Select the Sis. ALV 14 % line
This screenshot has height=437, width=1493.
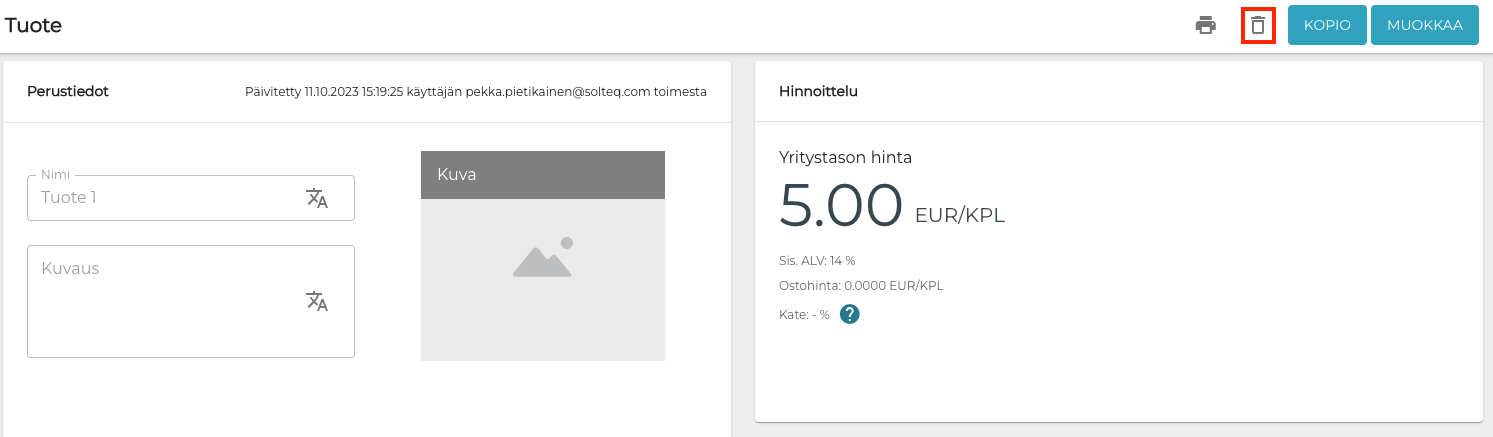tap(817, 260)
